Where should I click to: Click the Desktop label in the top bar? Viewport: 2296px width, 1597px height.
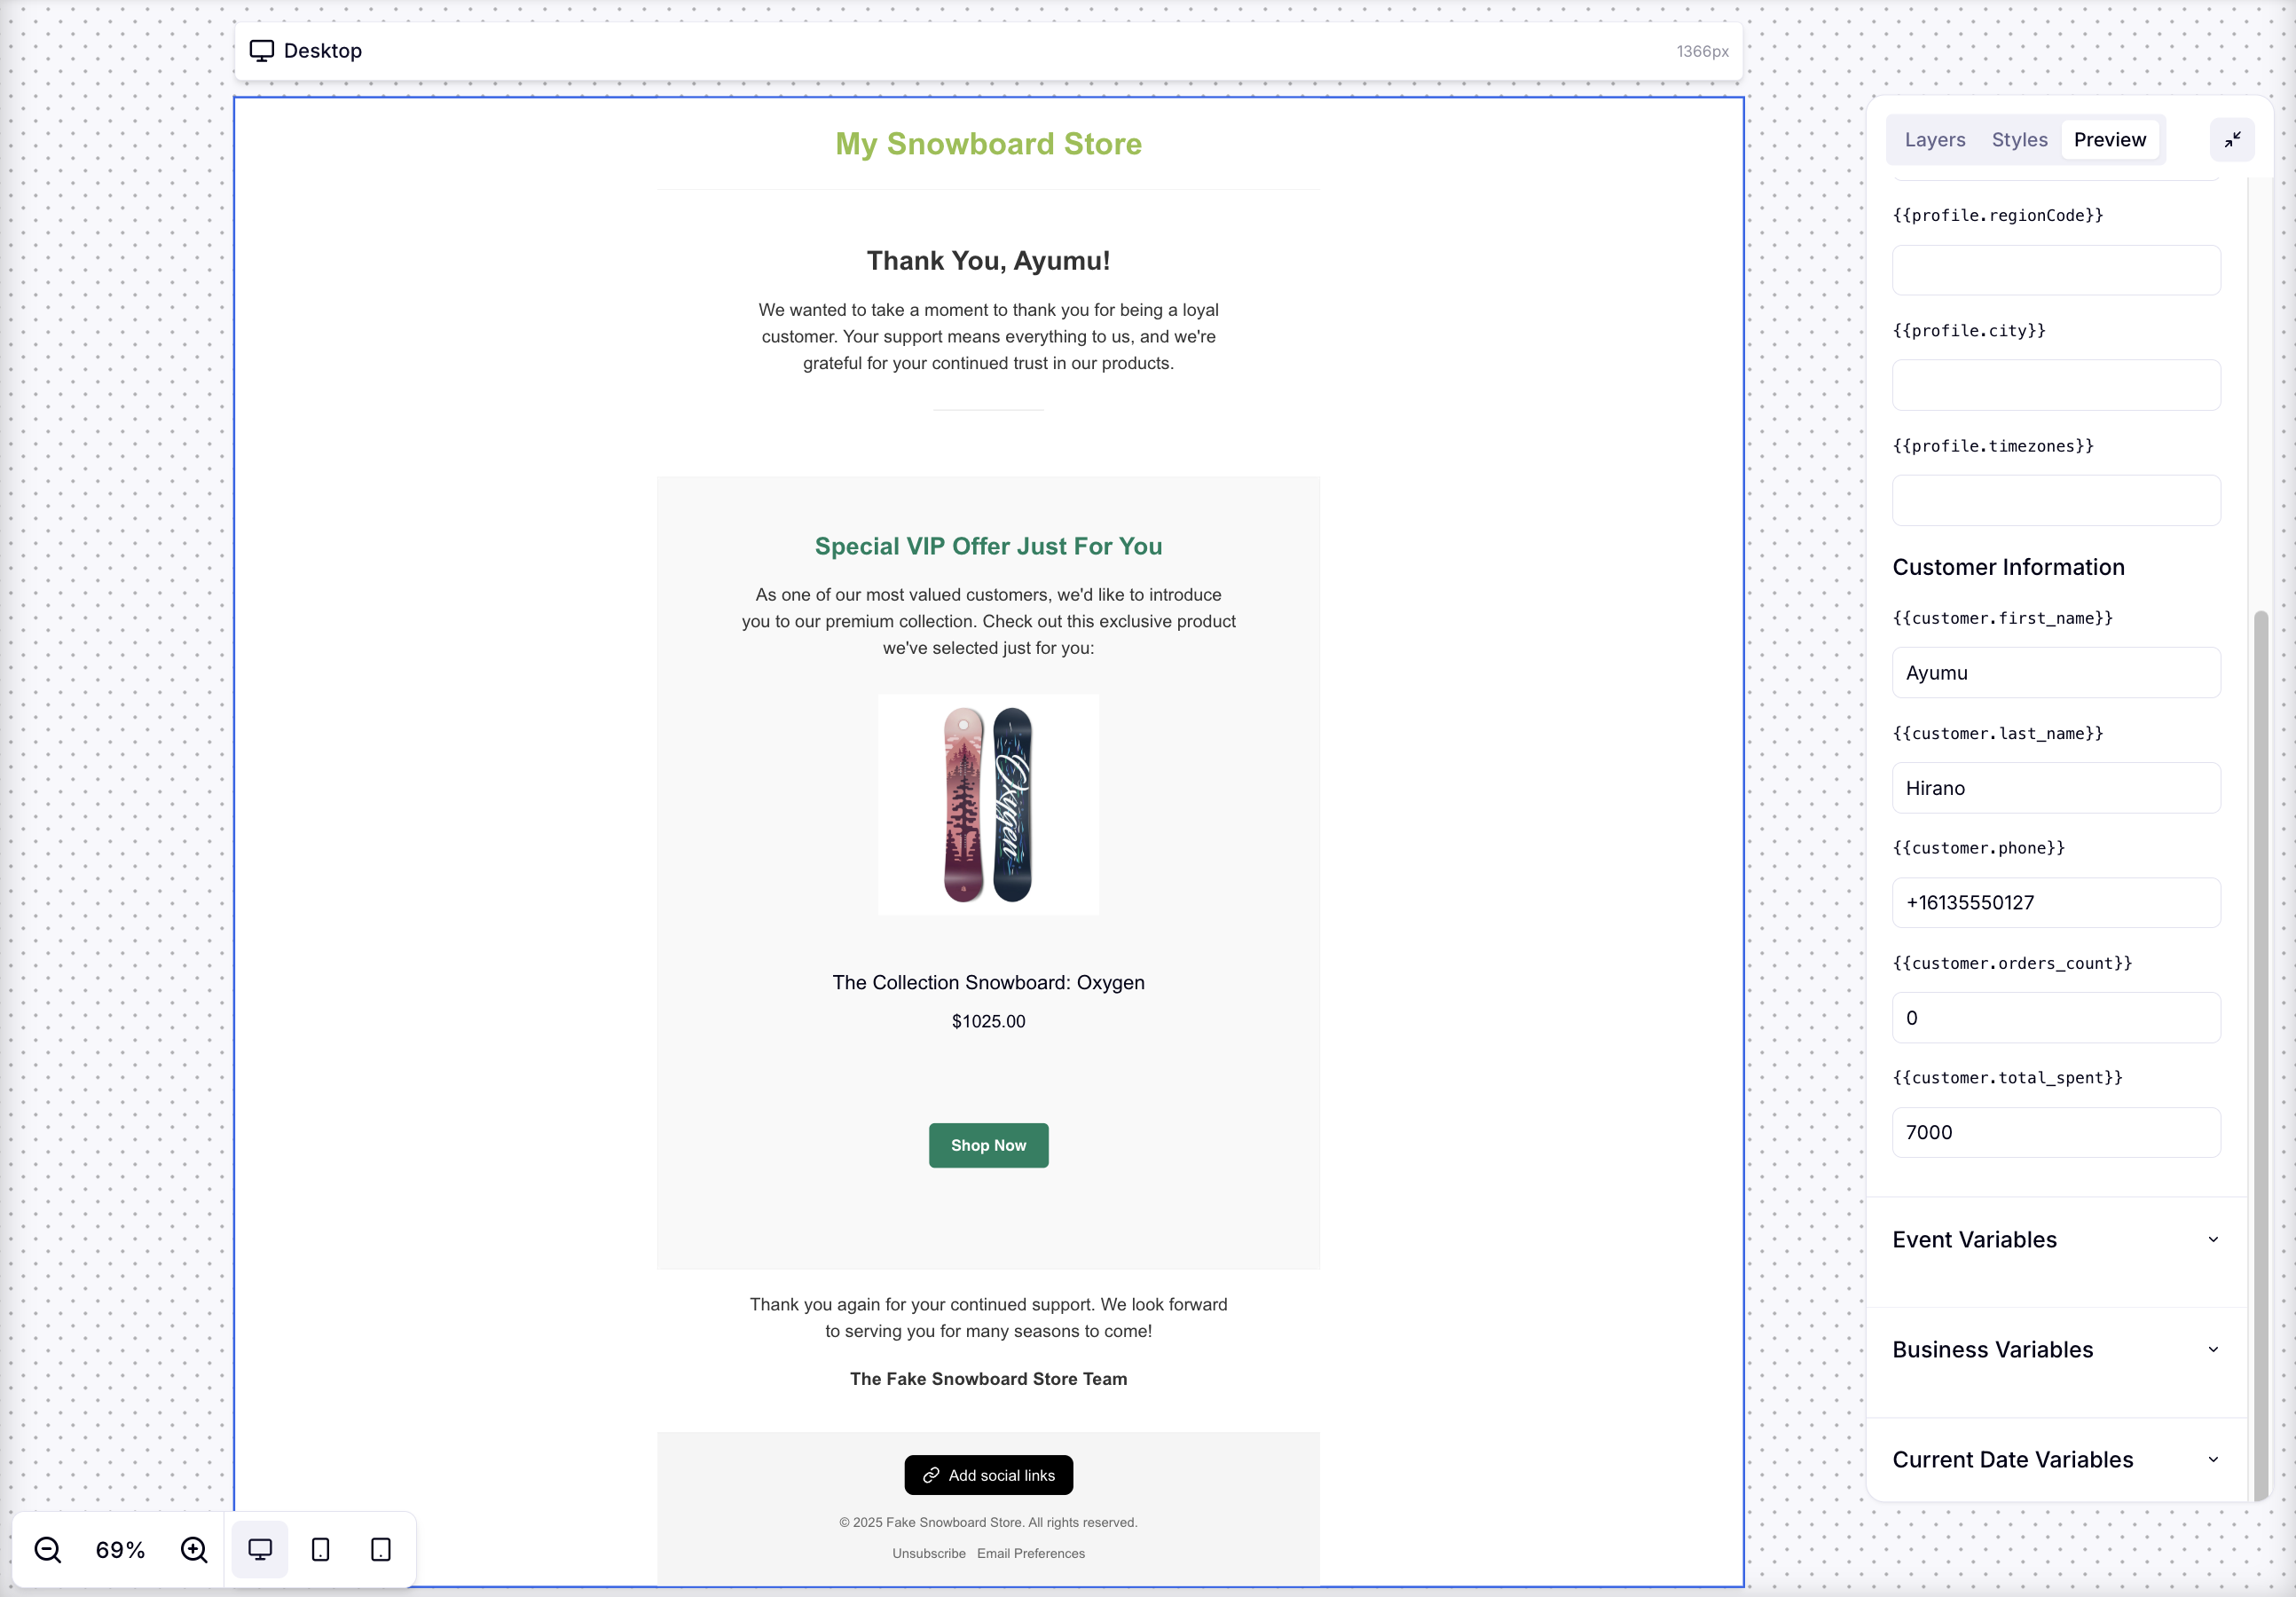pos(323,51)
